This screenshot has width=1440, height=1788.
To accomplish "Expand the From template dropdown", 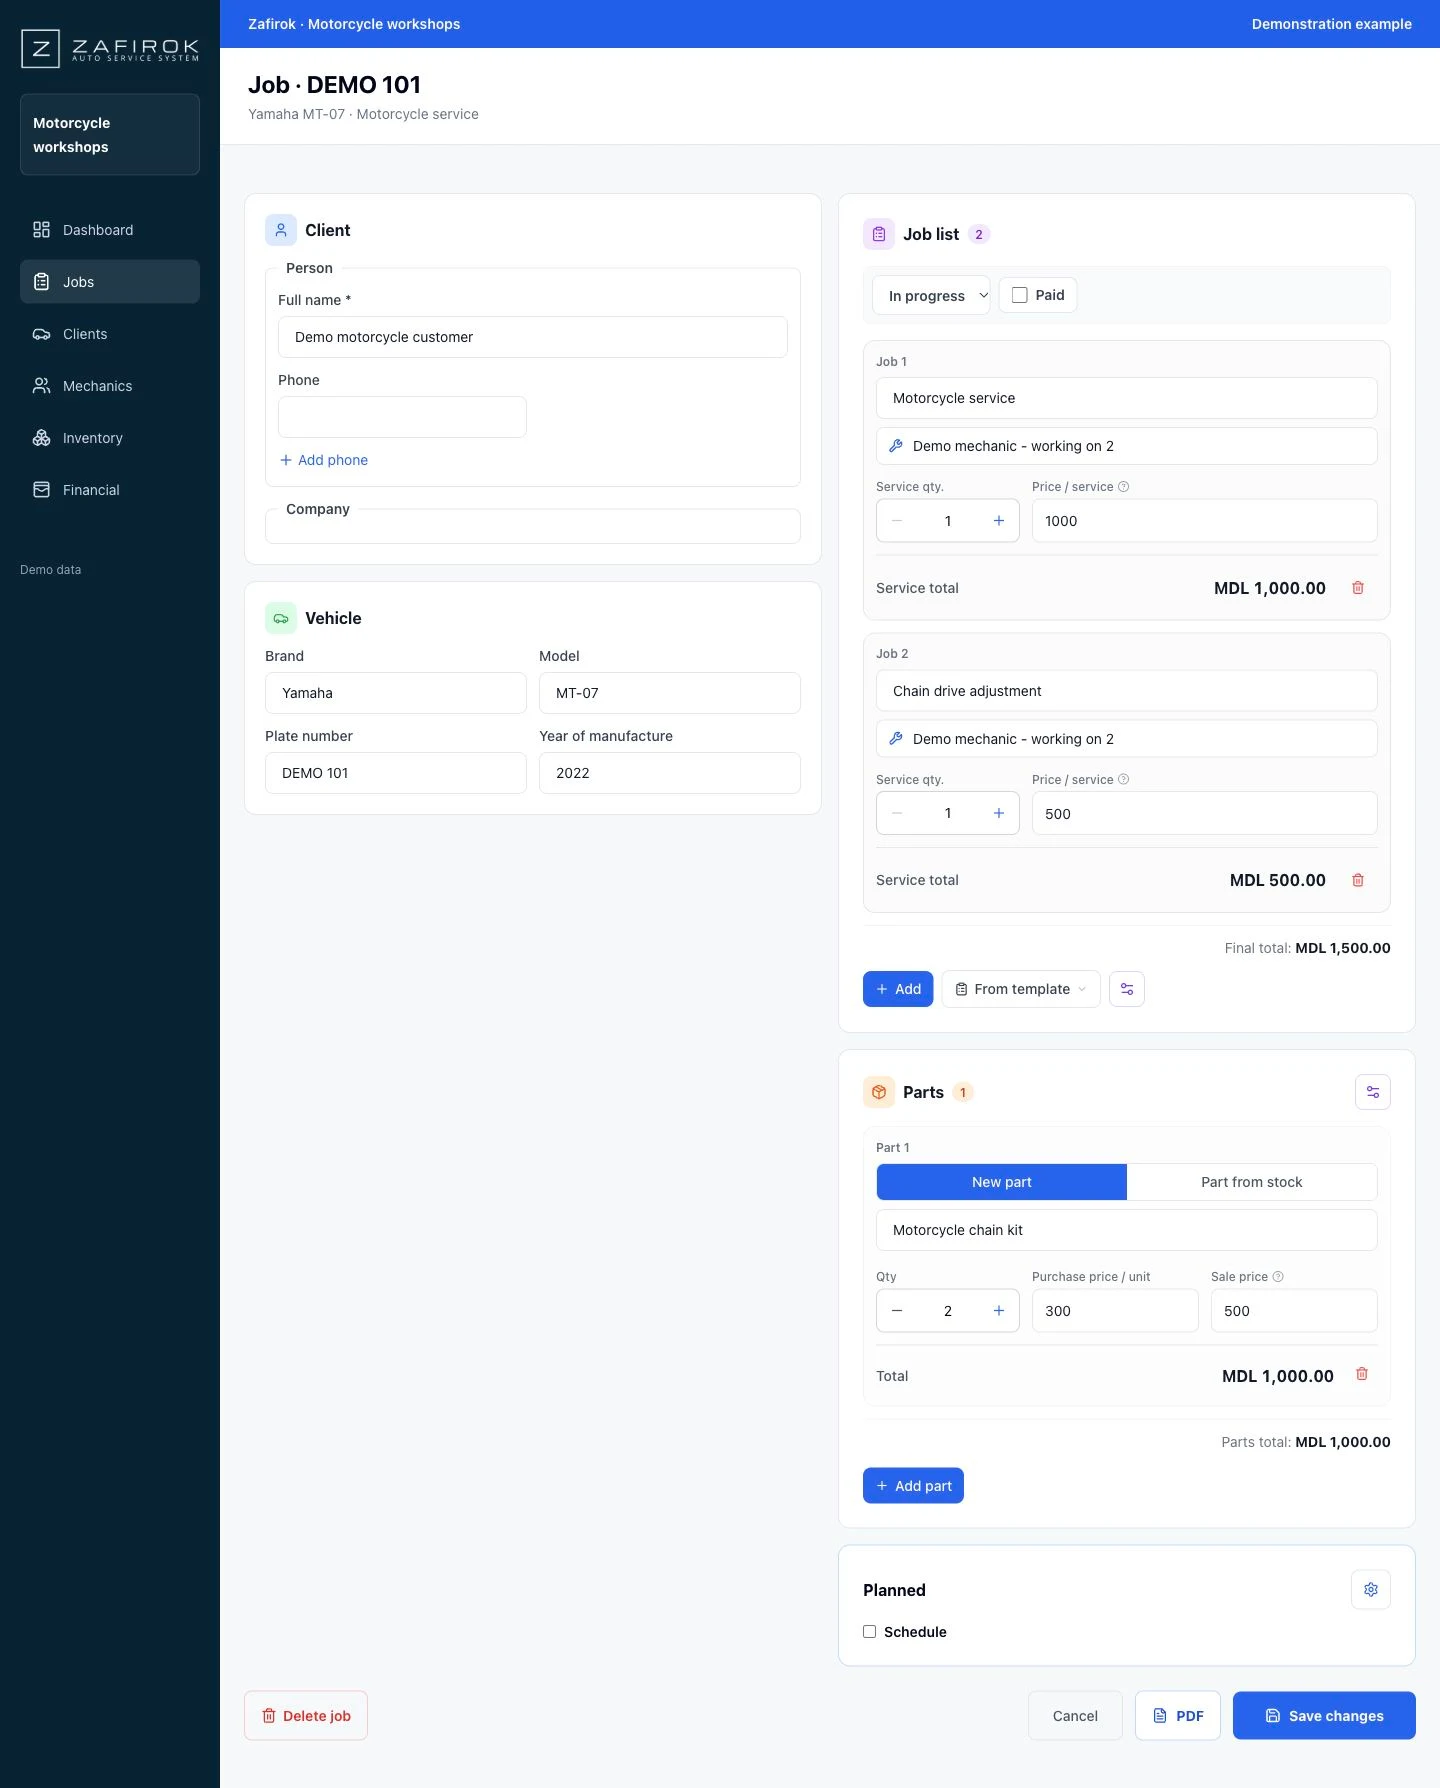I will coord(1021,989).
